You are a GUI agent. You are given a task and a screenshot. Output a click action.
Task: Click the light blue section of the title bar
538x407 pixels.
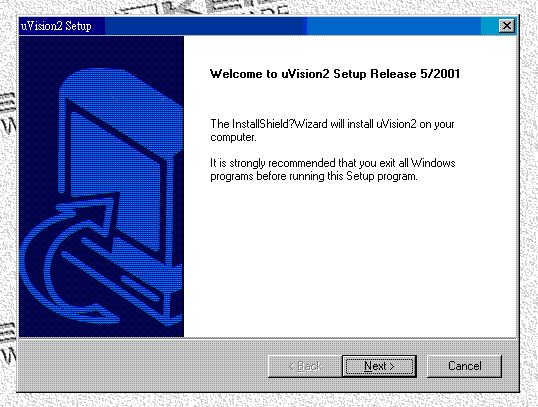(x=395, y=26)
